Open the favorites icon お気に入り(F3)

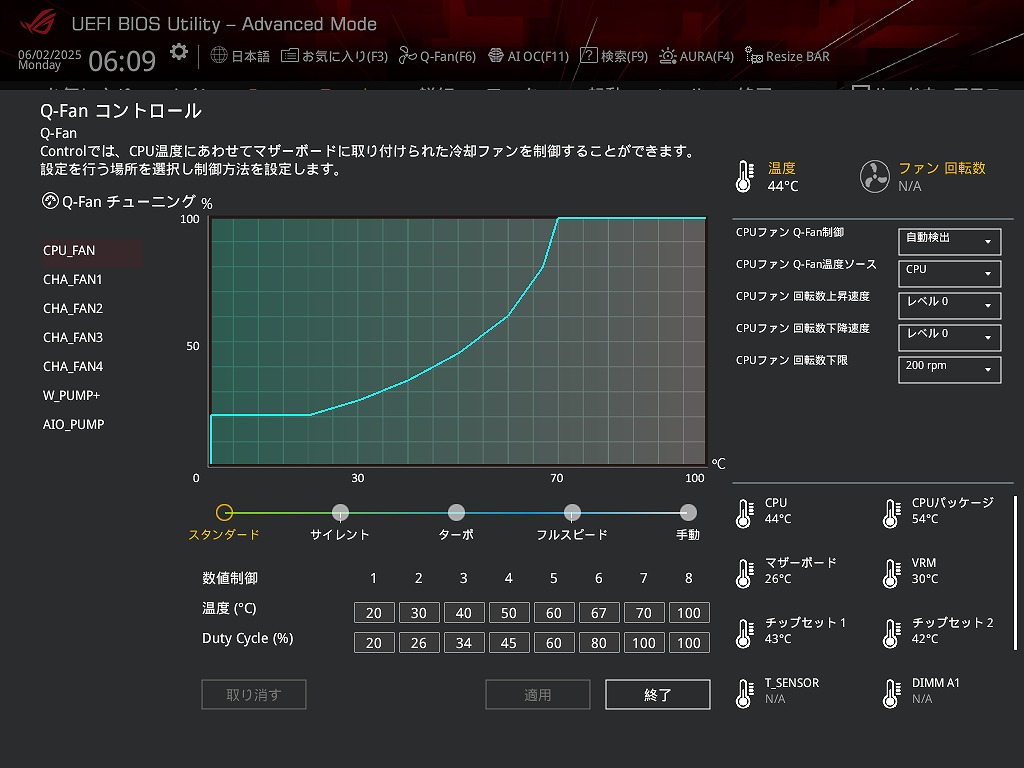(289, 56)
